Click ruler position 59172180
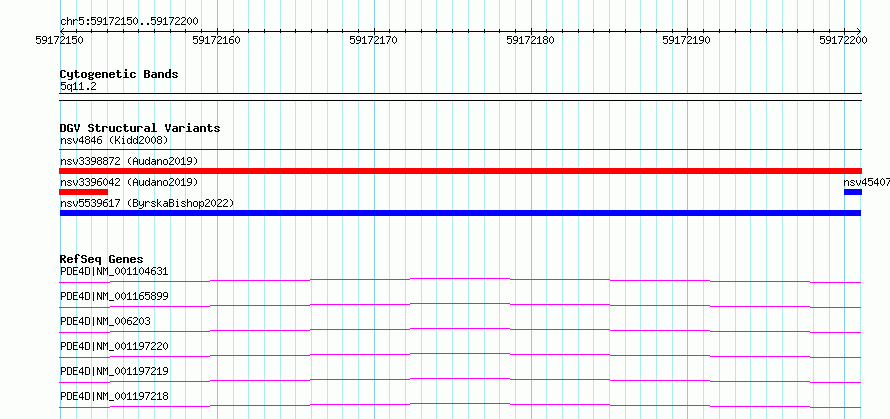Screen dimensions: 890x419 point(530,41)
